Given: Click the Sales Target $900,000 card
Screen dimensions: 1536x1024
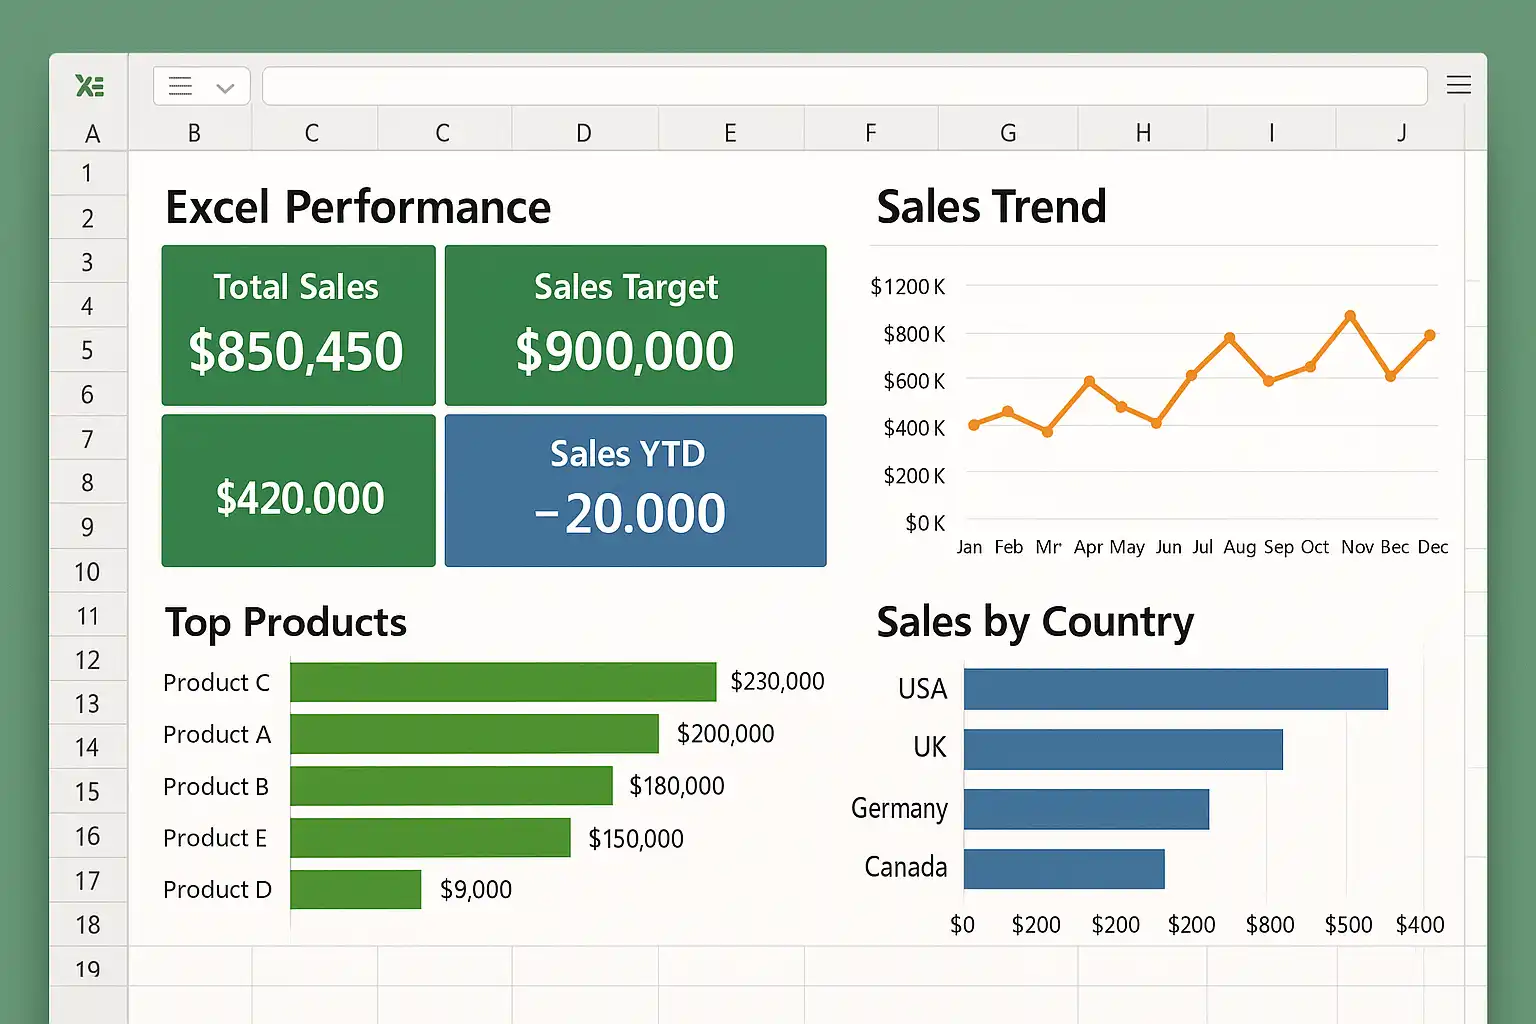Looking at the screenshot, I should 635,325.
